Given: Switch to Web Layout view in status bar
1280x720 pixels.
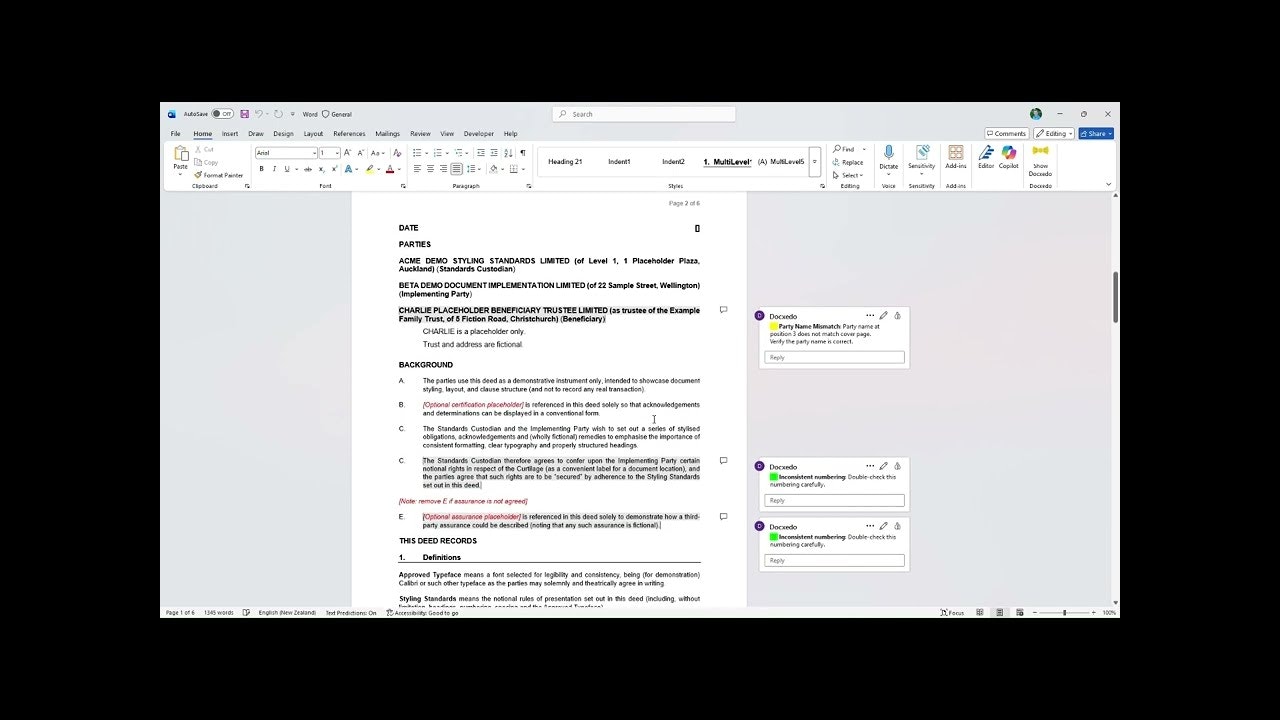Looking at the screenshot, I should [1019, 612].
